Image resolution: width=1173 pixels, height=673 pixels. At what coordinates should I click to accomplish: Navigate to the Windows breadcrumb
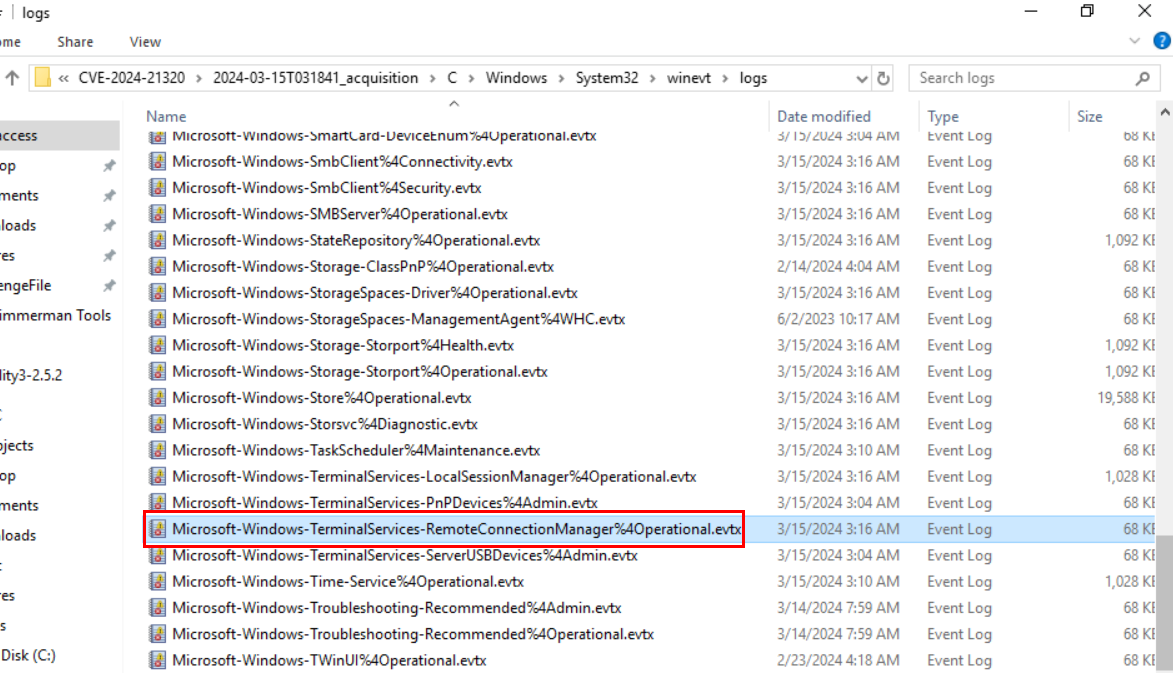click(x=516, y=78)
